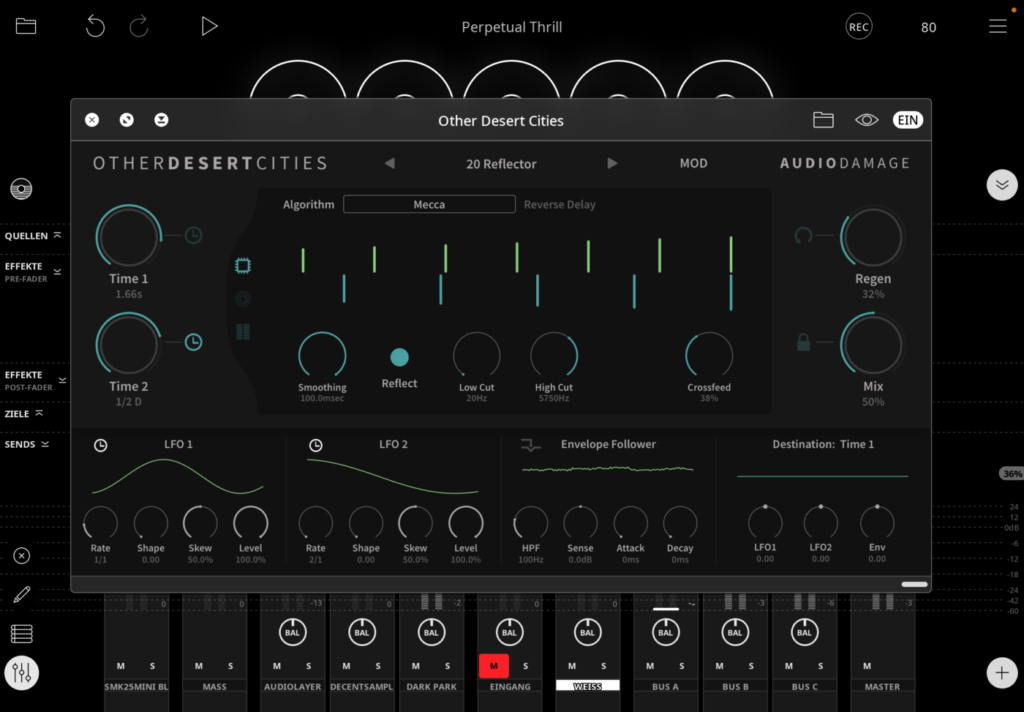Image resolution: width=1024 pixels, height=712 pixels.
Task: Click the undo arrow icon
Action: click(x=95, y=27)
